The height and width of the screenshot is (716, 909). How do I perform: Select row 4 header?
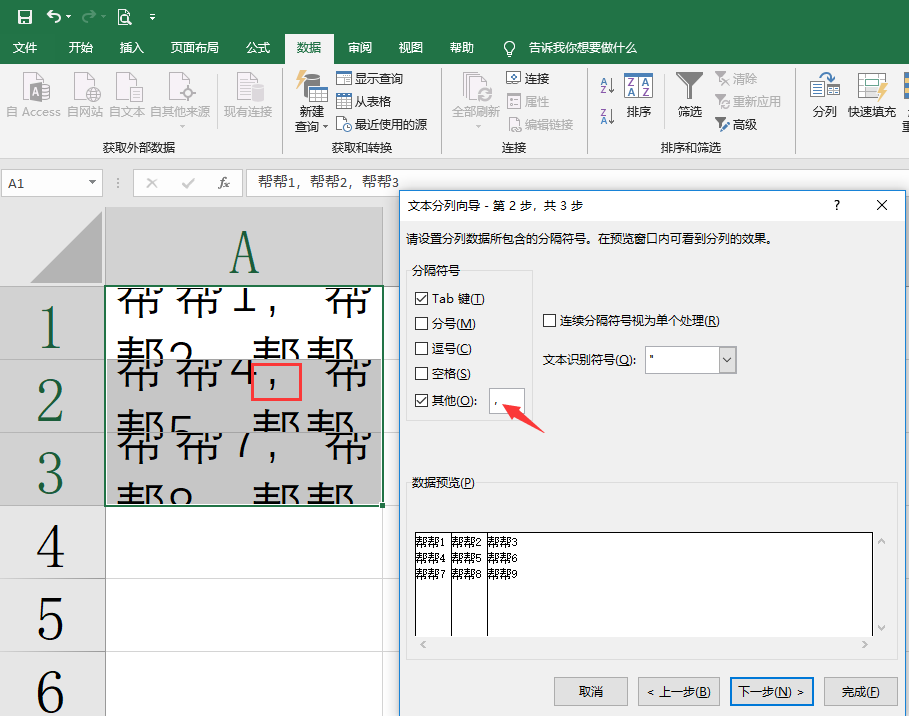click(52, 544)
